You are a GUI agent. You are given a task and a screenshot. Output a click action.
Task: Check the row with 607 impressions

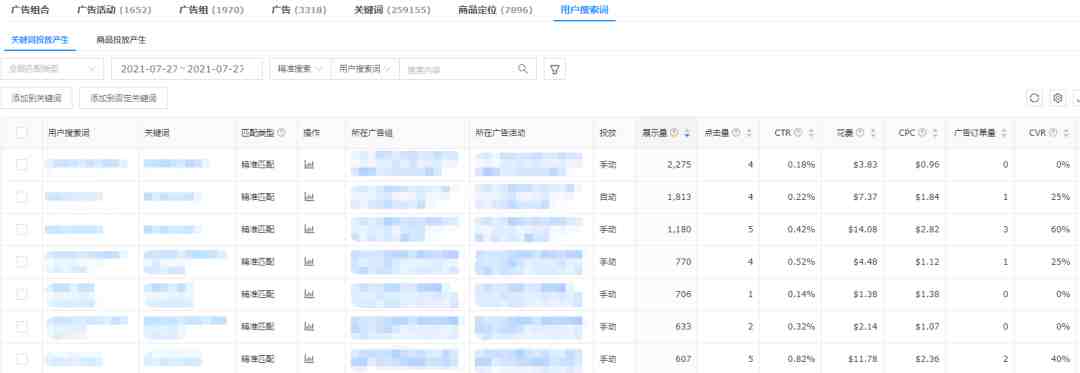click(21, 359)
